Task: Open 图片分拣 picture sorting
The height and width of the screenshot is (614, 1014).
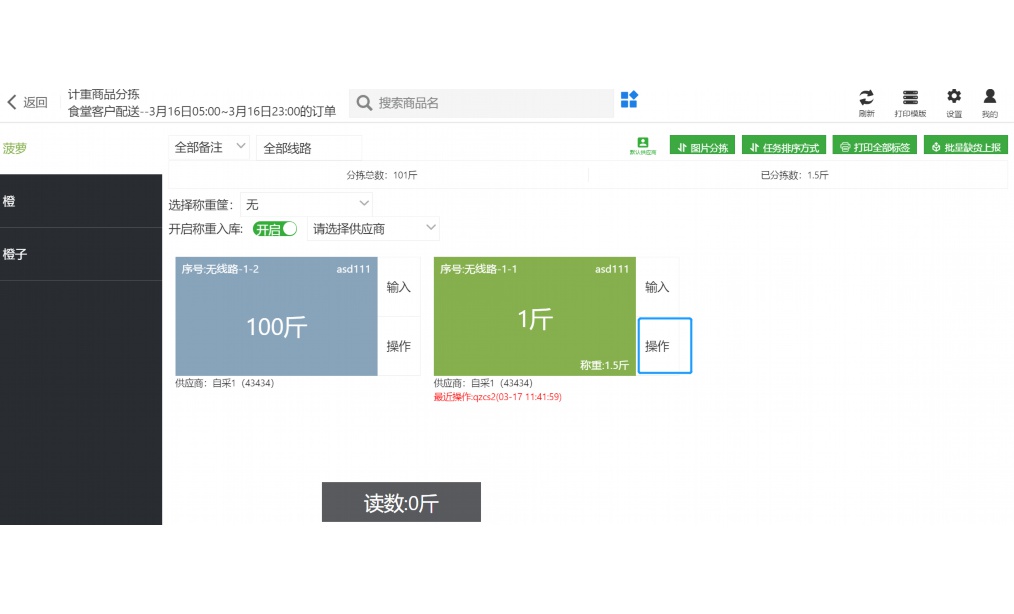Action: pyautogui.click(x=702, y=144)
